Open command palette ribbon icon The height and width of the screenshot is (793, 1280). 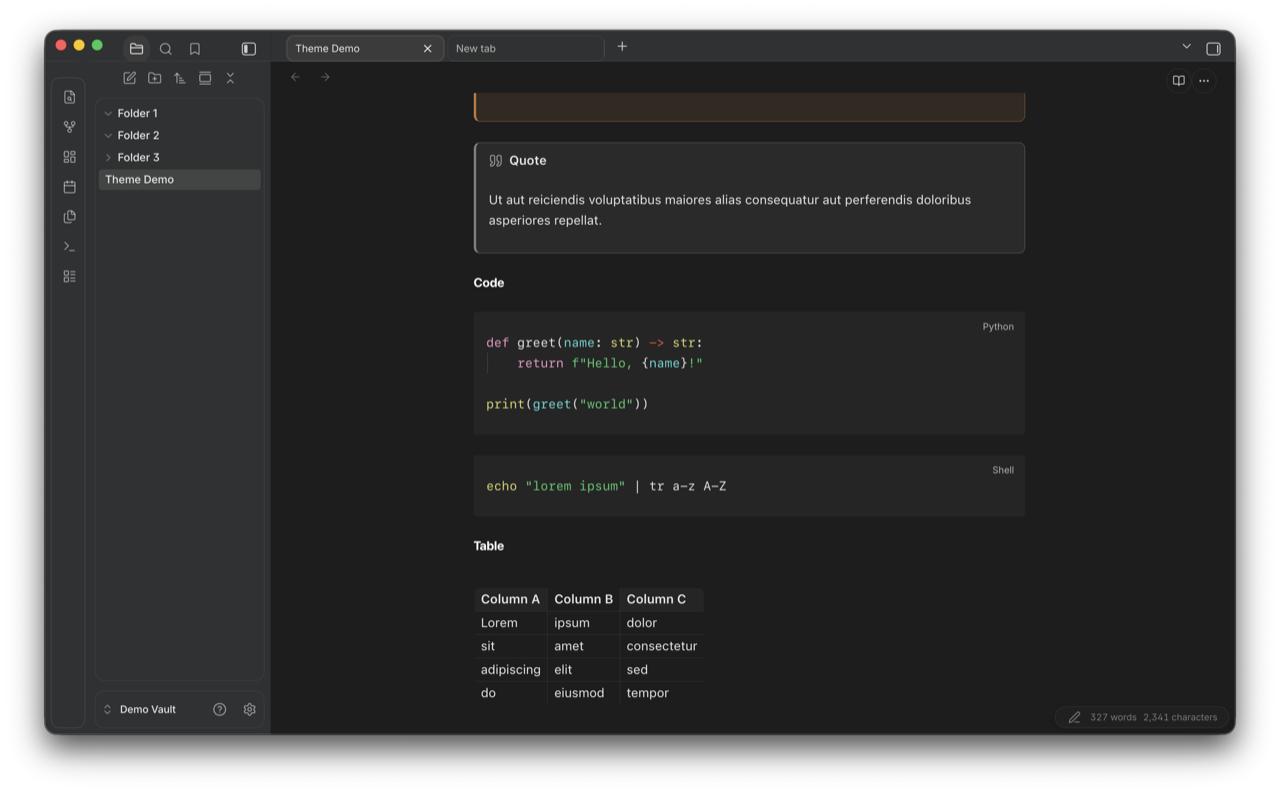(69, 246)
